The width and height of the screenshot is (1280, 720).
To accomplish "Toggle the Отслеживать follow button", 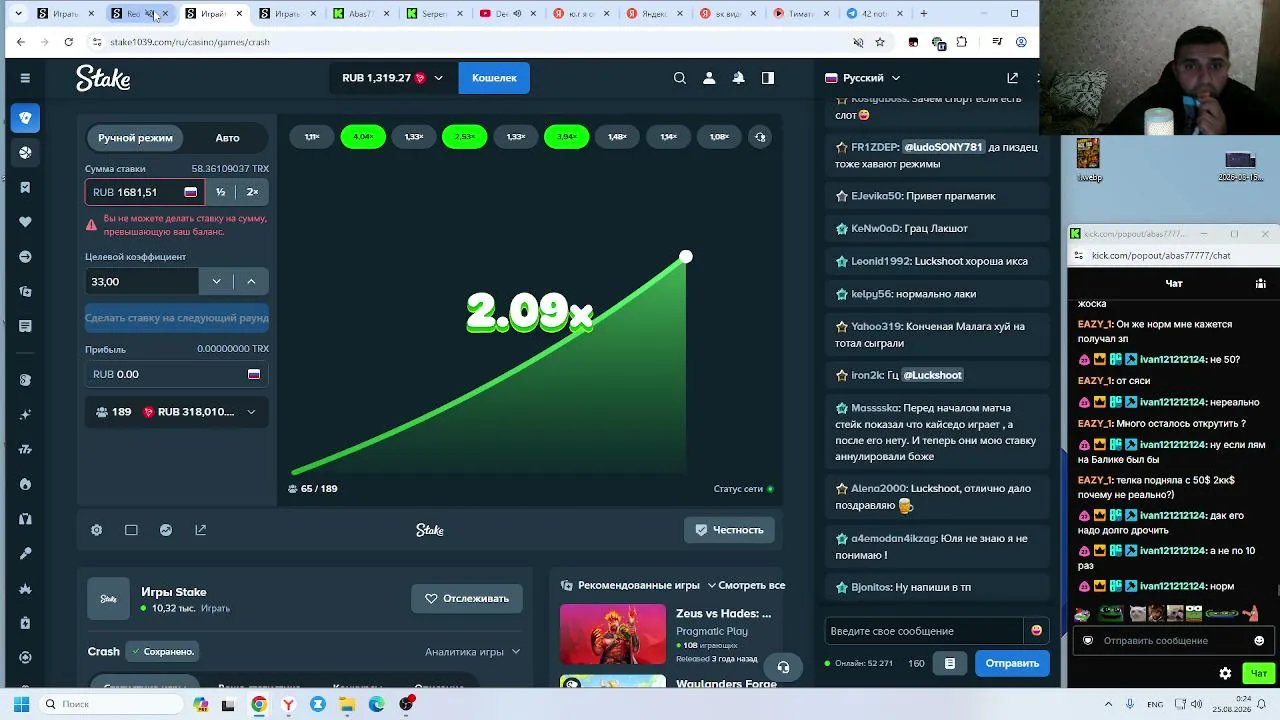I will (x=467, y=599).
